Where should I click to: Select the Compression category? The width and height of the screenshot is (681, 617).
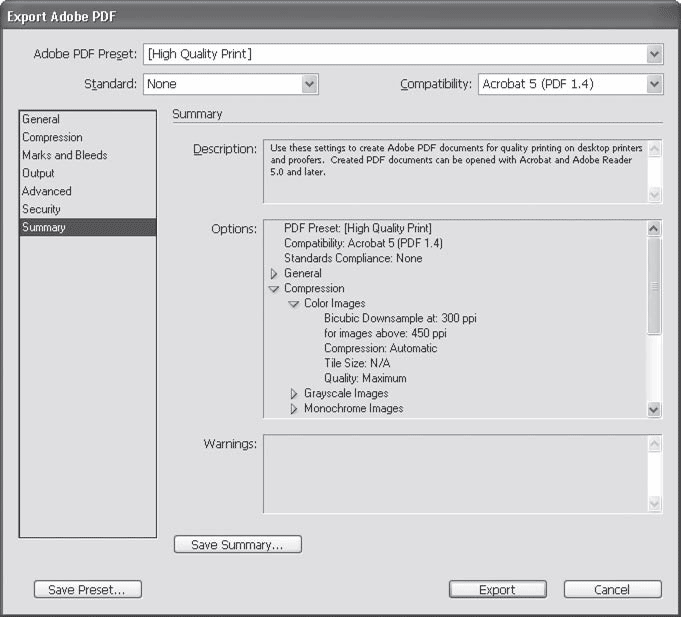point(52,137)
